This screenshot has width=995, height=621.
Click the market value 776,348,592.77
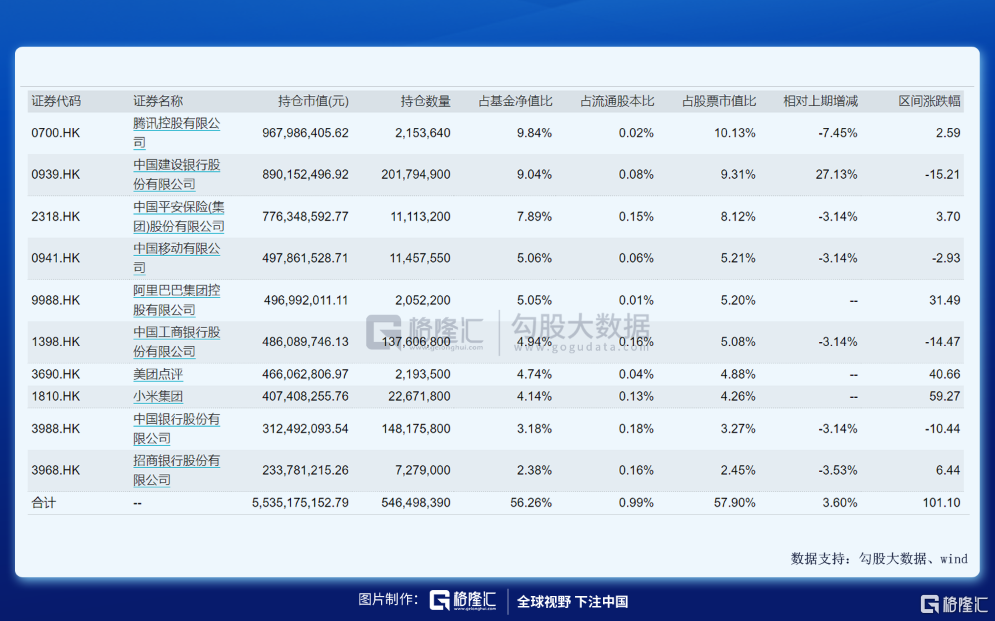tap(305, 216)
